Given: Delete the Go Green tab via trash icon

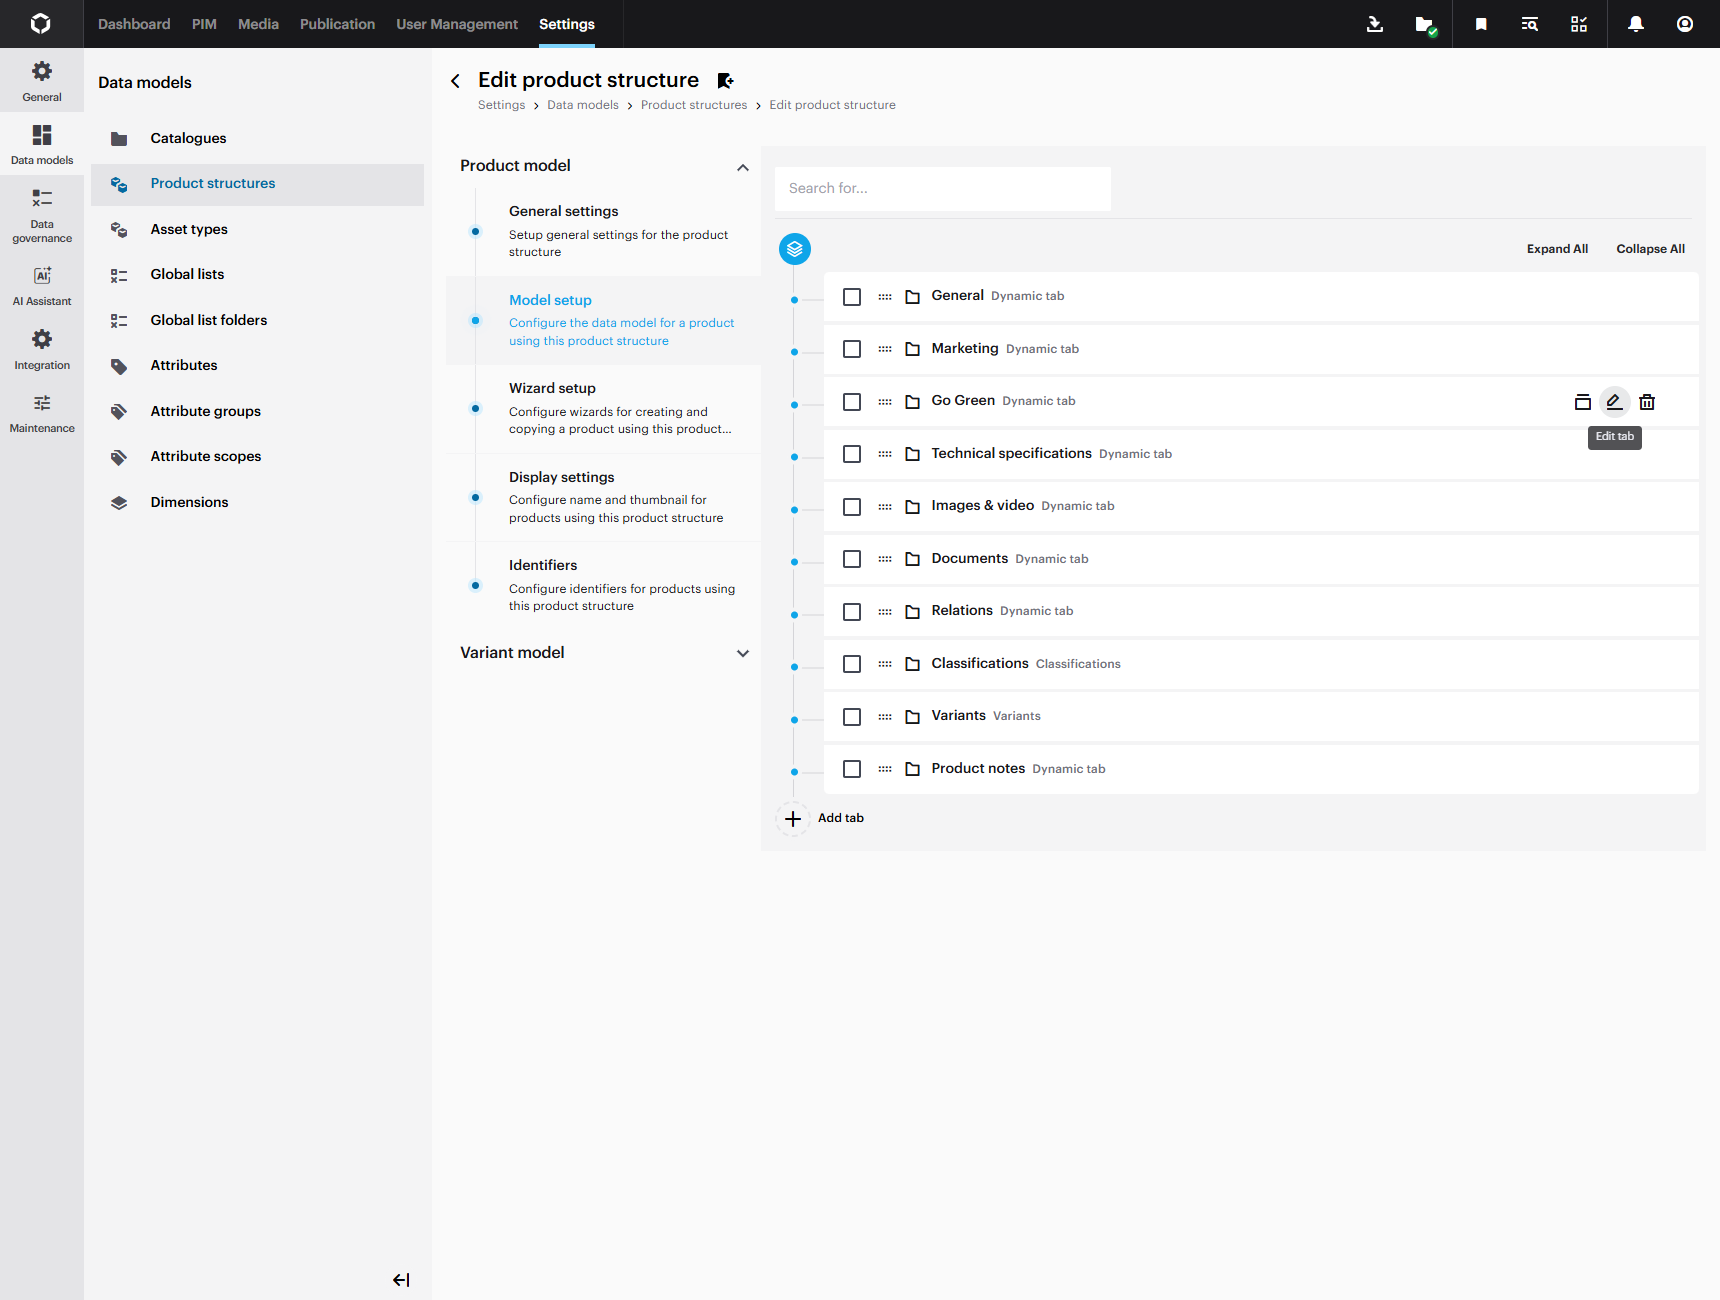Looking at the screenshot, I should [1647, 402].
